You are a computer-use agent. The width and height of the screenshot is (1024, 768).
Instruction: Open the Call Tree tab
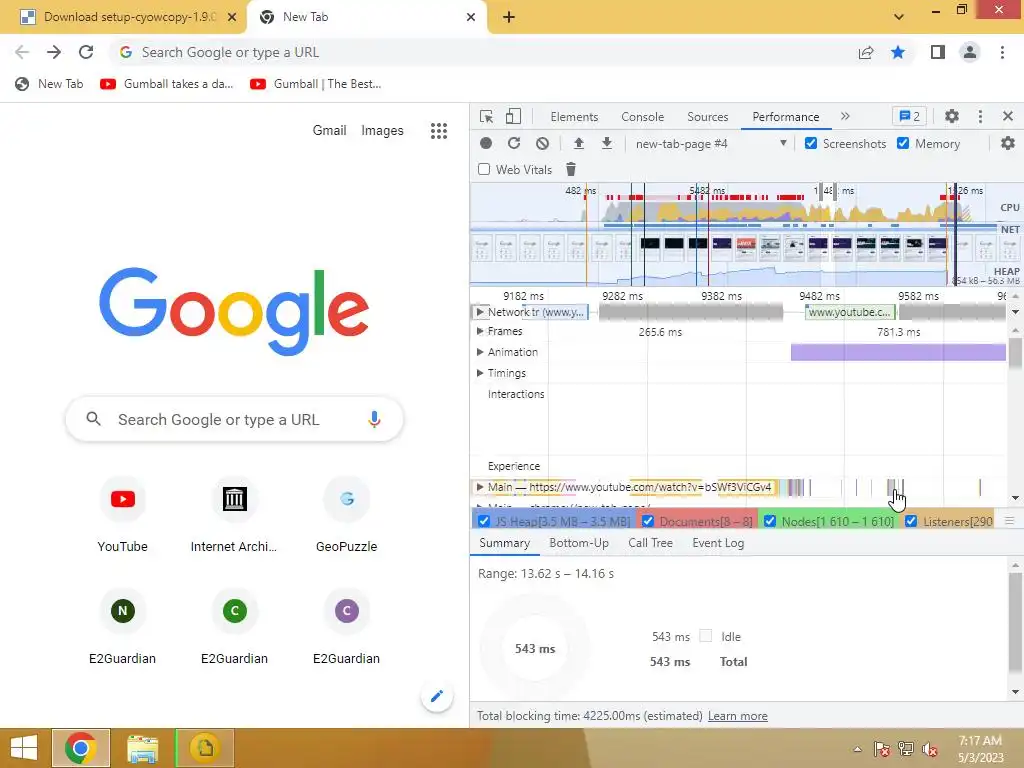point(650,543)
